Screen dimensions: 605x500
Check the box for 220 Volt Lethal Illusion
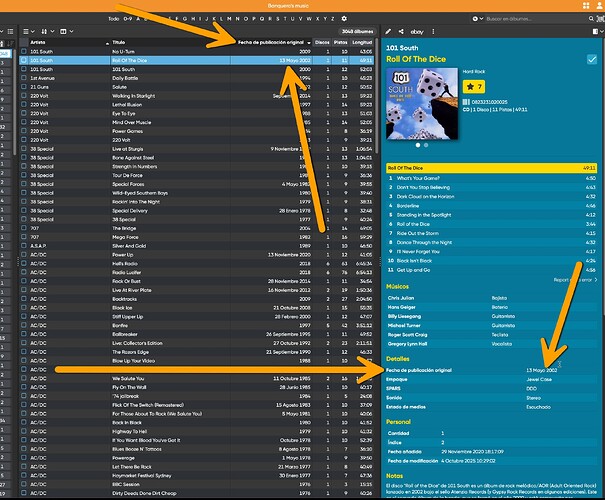pos(24,105)
